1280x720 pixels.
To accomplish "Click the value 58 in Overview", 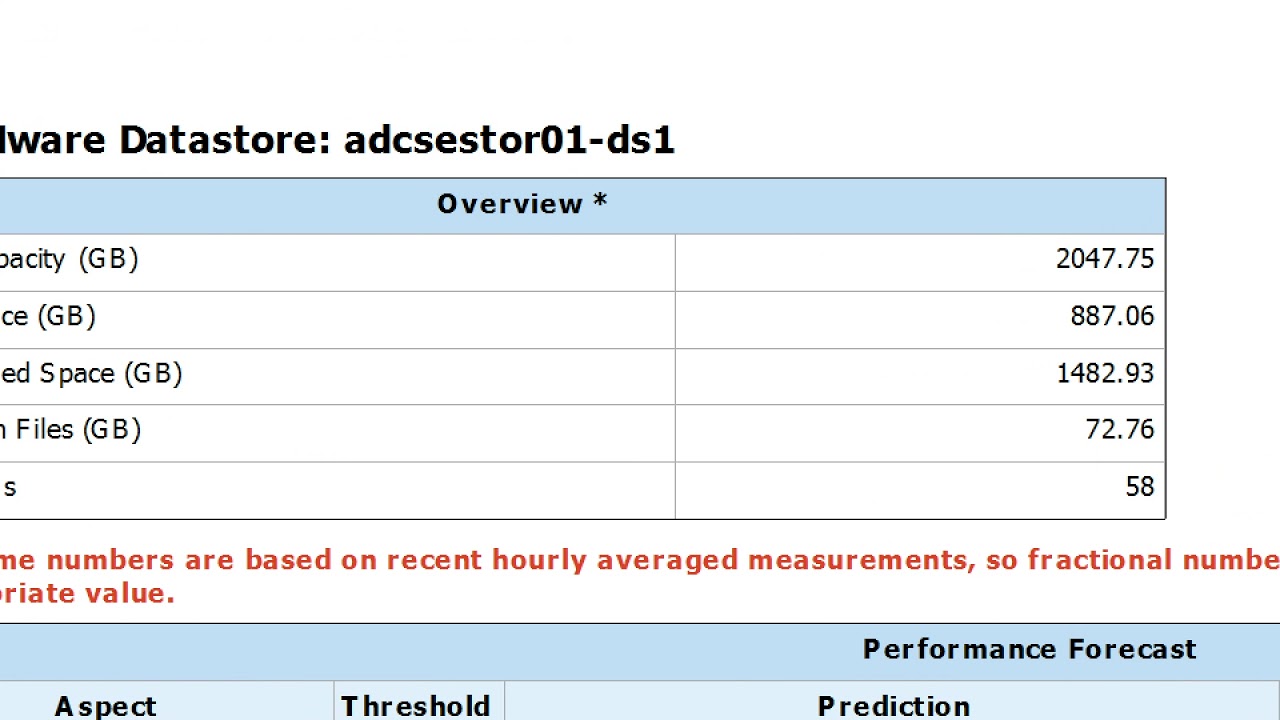I will coord(1139,486).
